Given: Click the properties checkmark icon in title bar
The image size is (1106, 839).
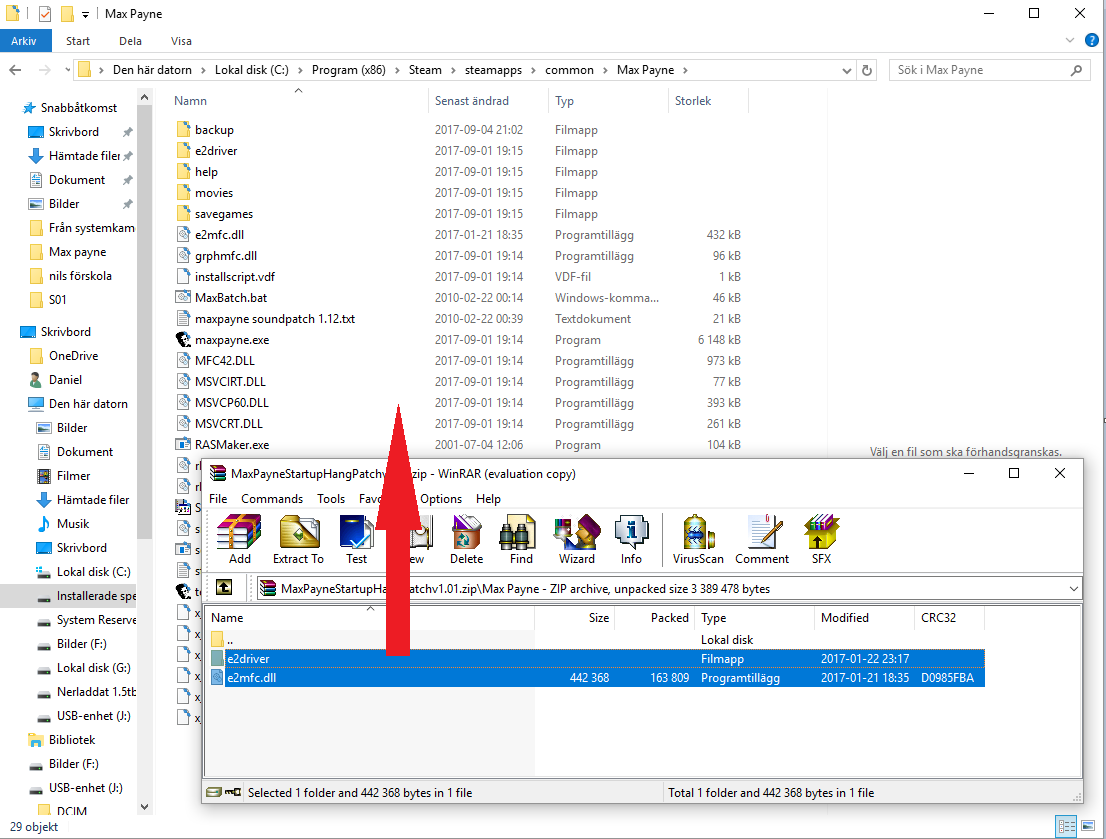Looking at the screenshot, I should pyautogui.click(x=45, y=13).
